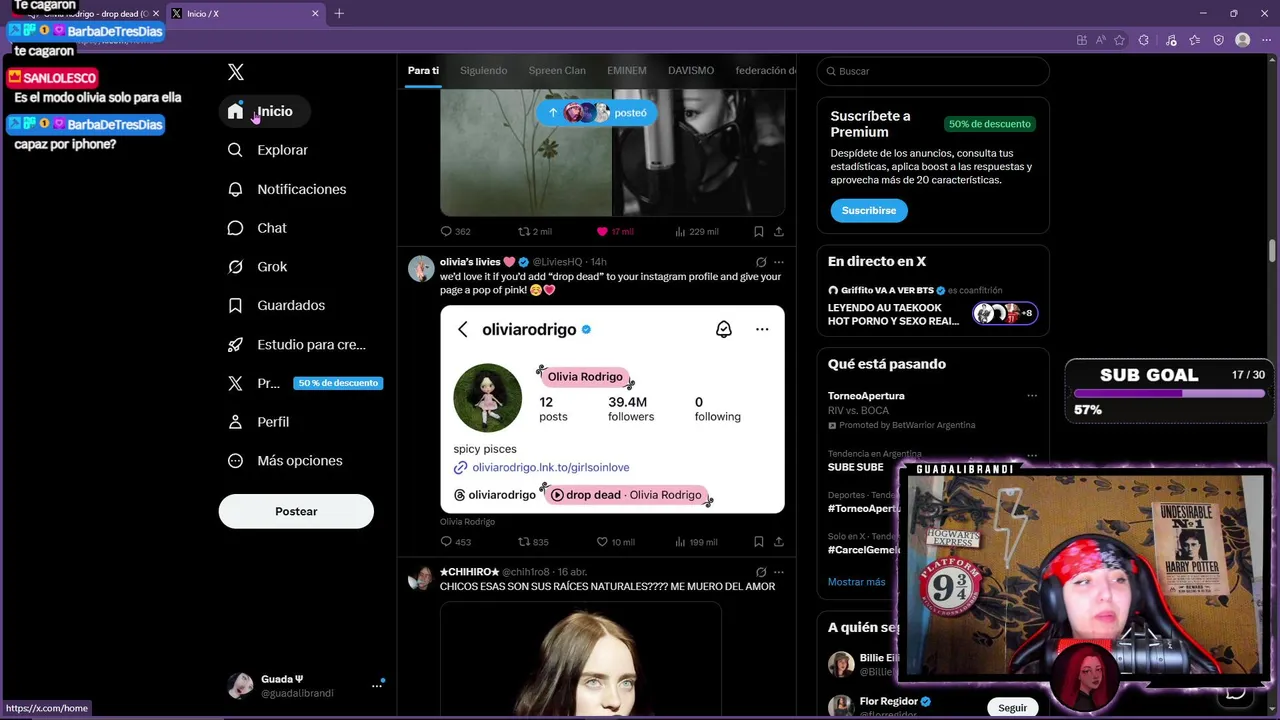
Task: Click the Suscribirse button
Action: point(869,211)
